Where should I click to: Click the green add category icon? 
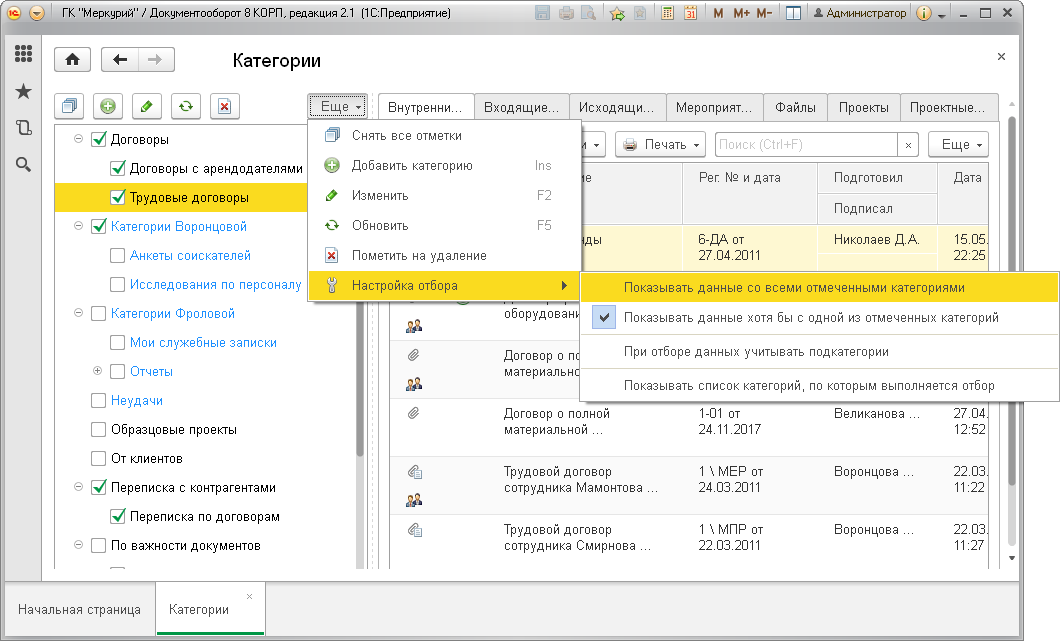[107, 106]
